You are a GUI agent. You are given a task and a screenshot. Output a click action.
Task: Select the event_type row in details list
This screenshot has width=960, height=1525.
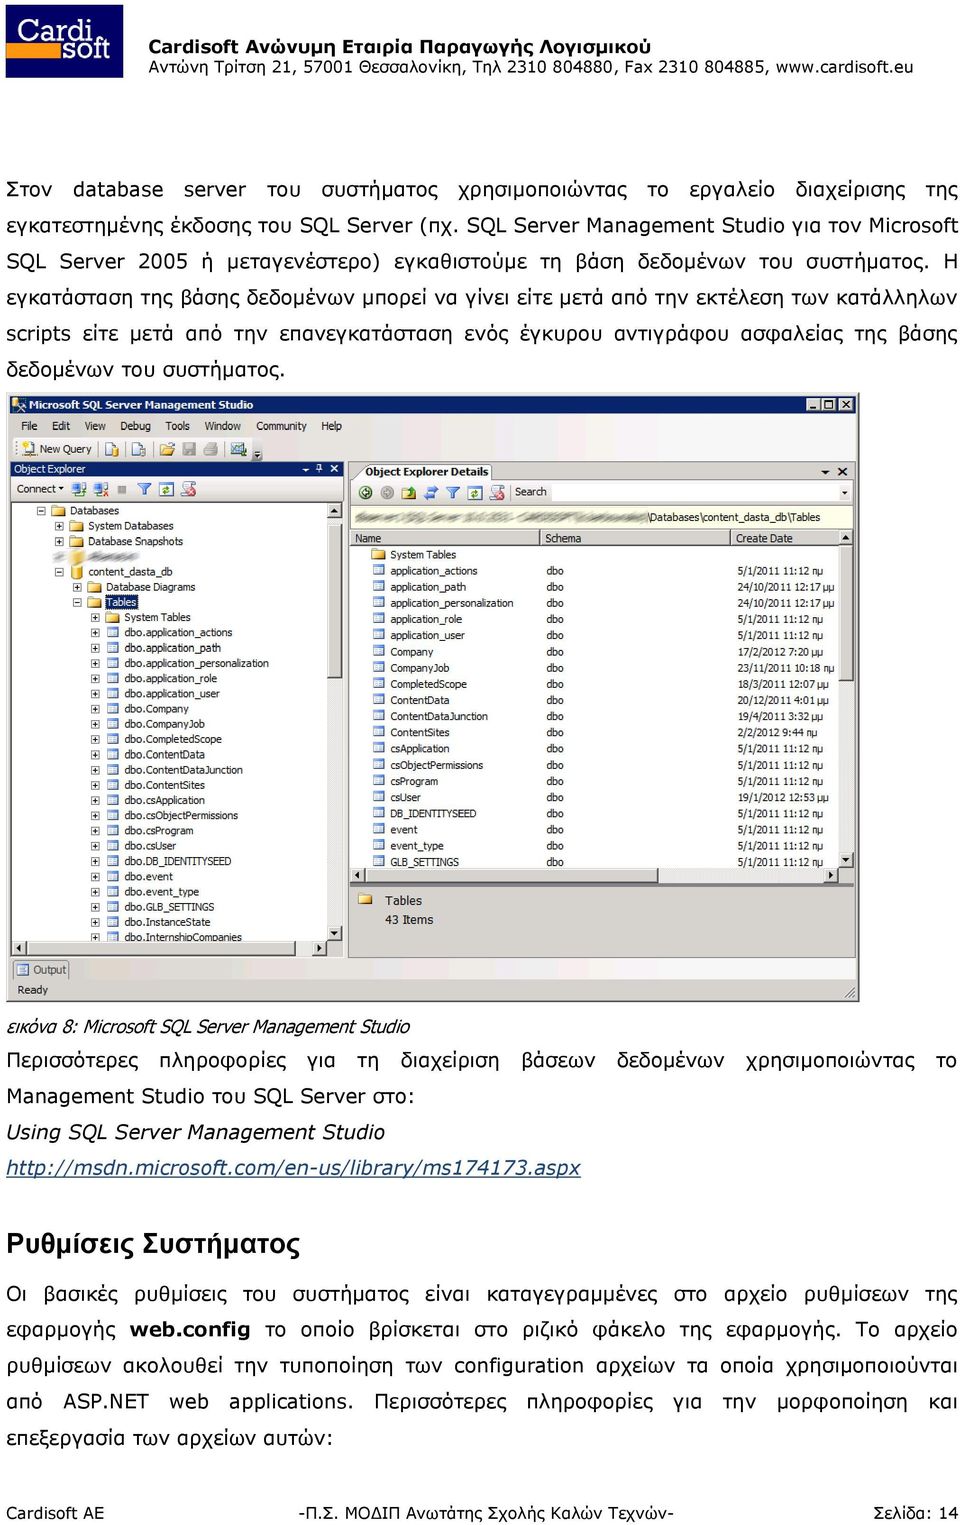point(416,846)
